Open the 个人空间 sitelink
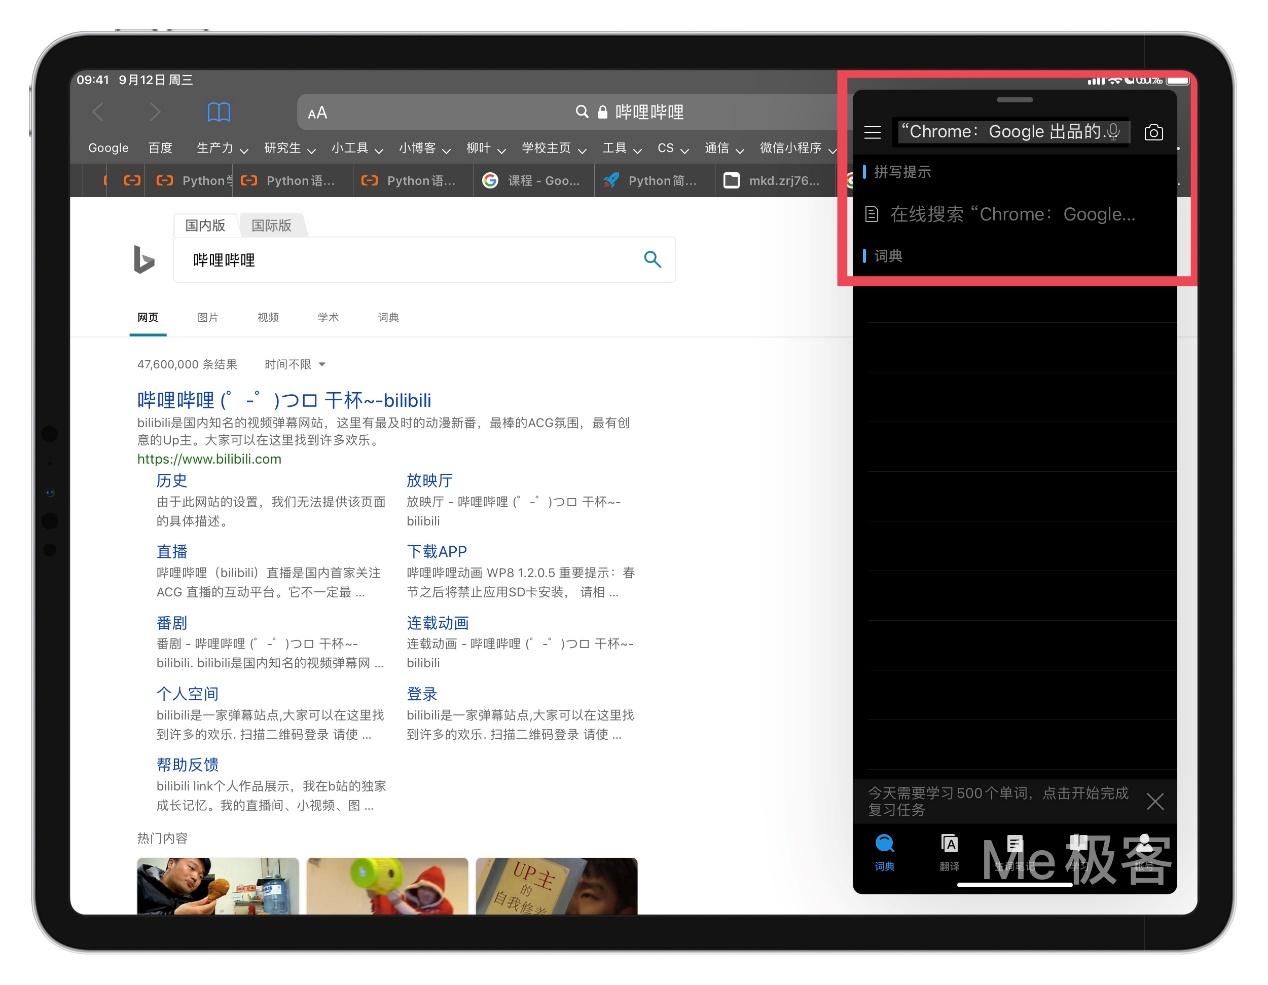1268x985 pixels. coord(187,693)
